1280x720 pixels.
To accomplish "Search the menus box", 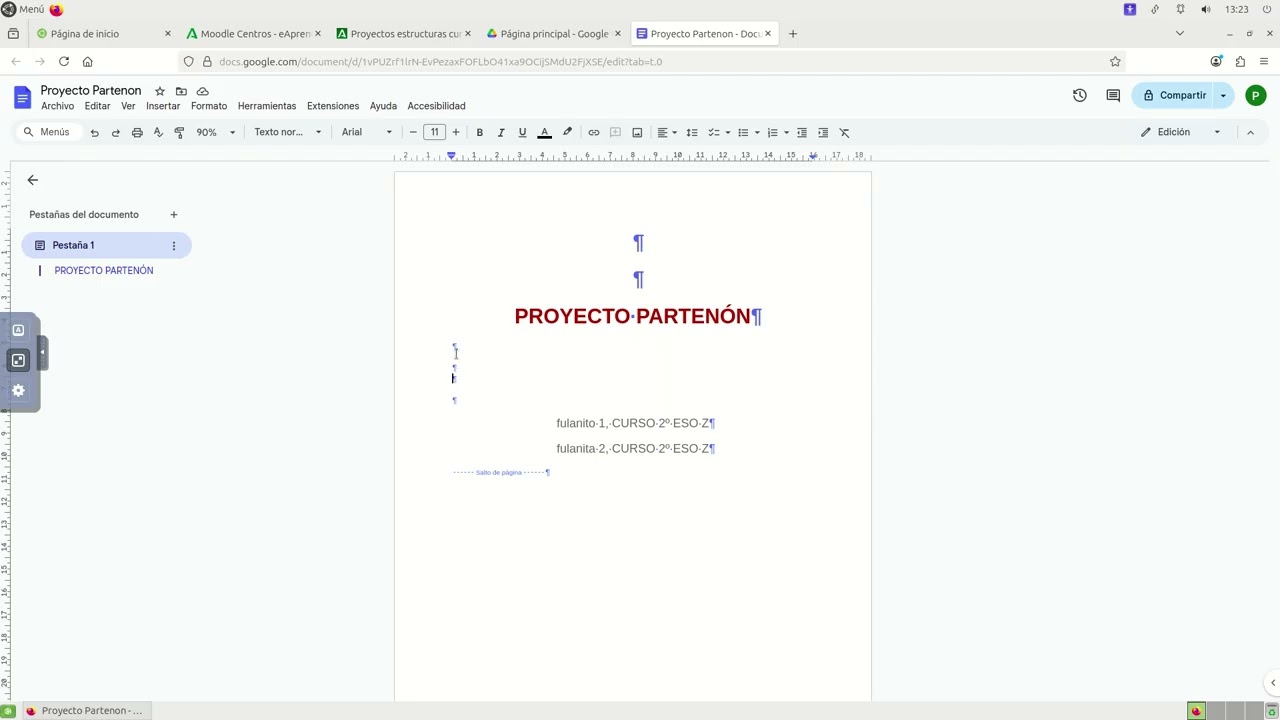I will click(x=47, y=132).
